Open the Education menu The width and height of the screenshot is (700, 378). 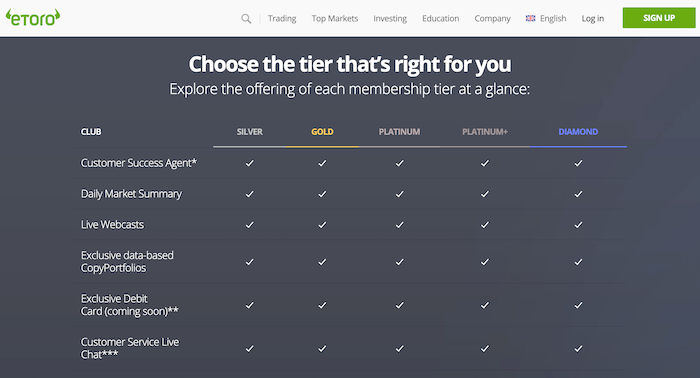tap(441, 18)
